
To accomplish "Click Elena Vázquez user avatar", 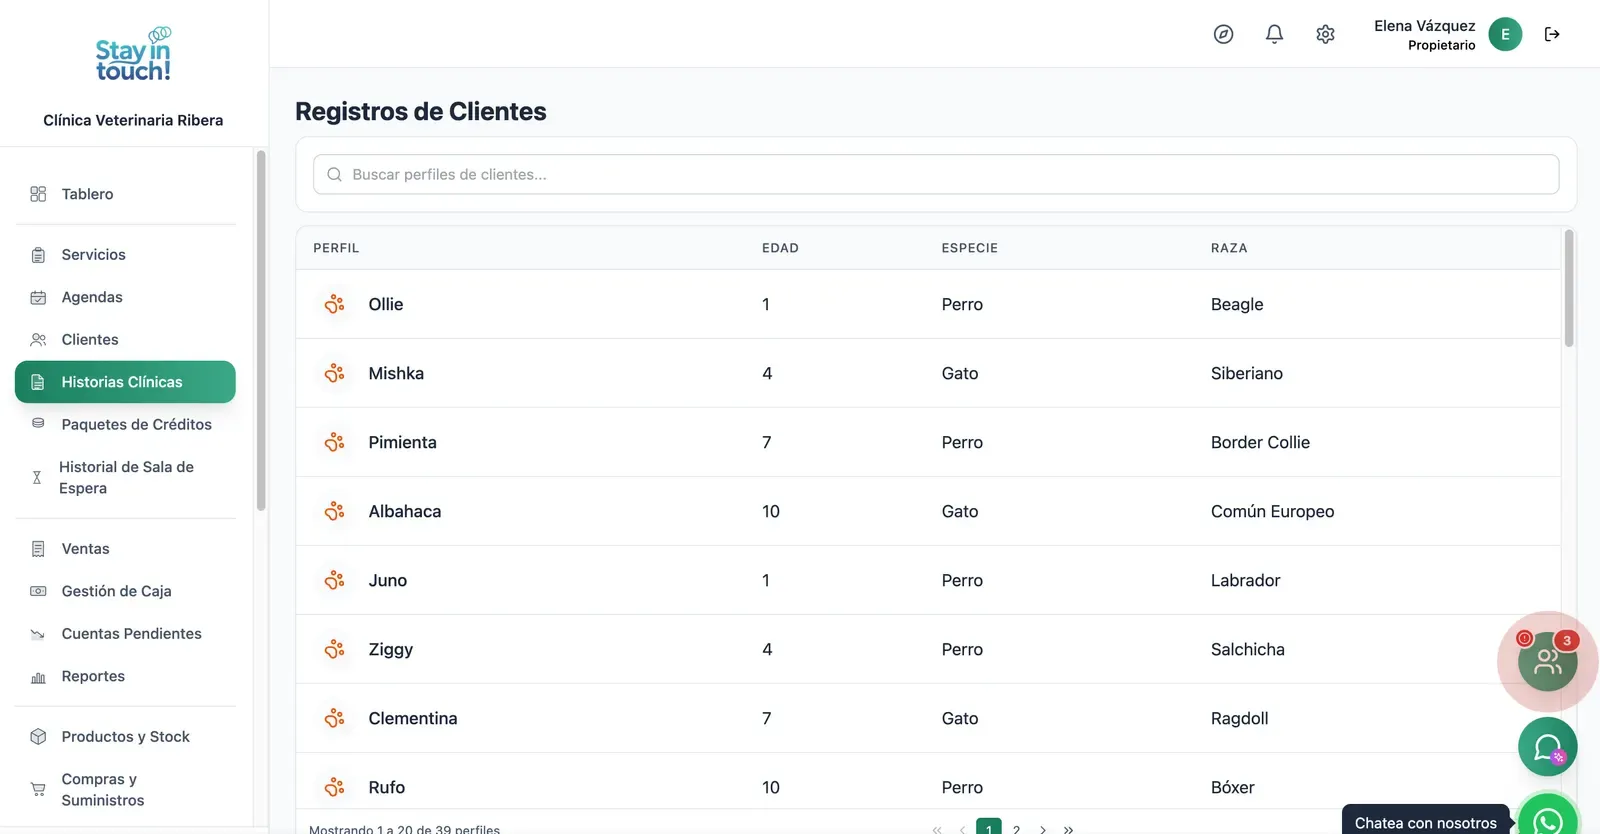I will 1505,34.
